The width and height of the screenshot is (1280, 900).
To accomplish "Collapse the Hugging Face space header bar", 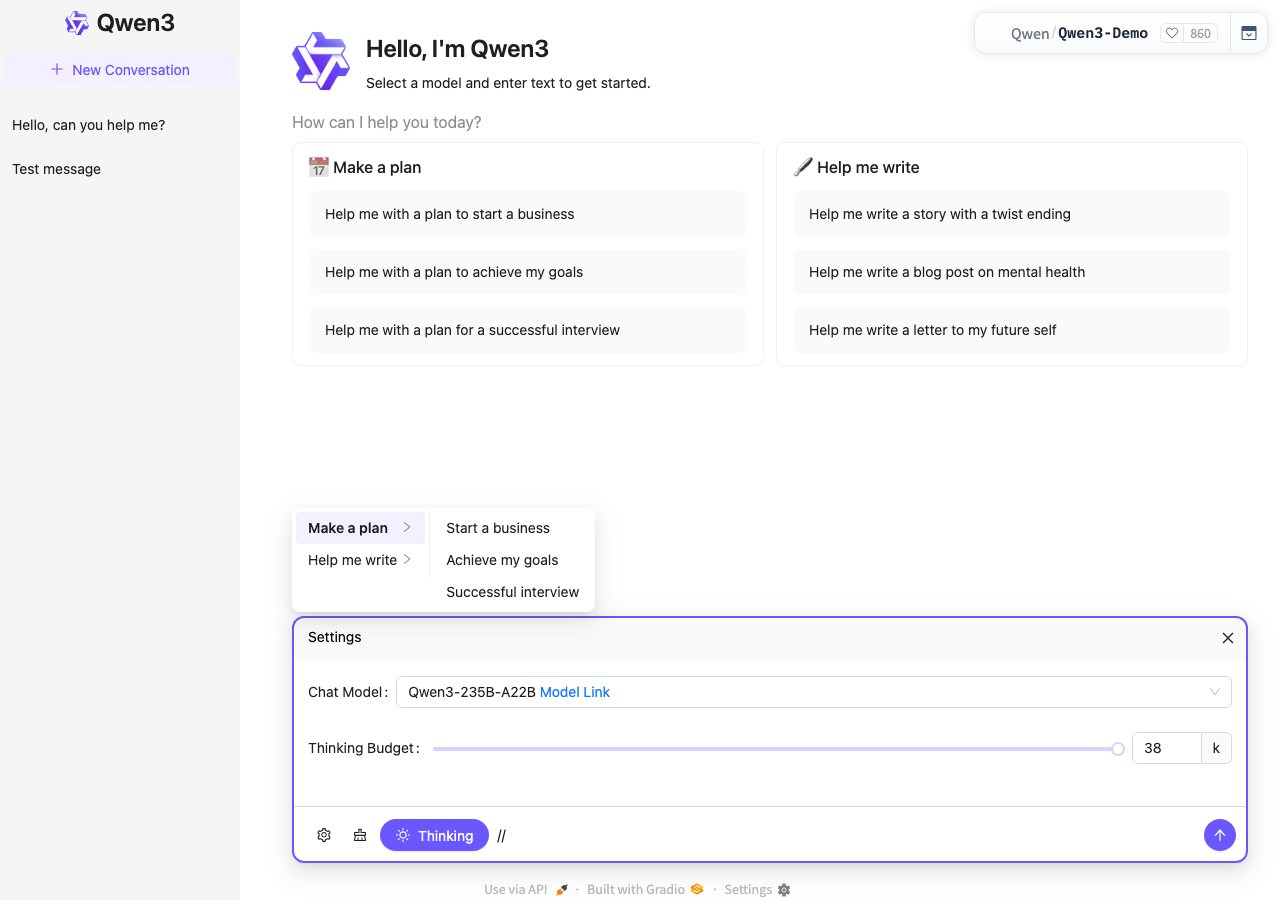I will pyautogui.click(x=1249, y=33).
